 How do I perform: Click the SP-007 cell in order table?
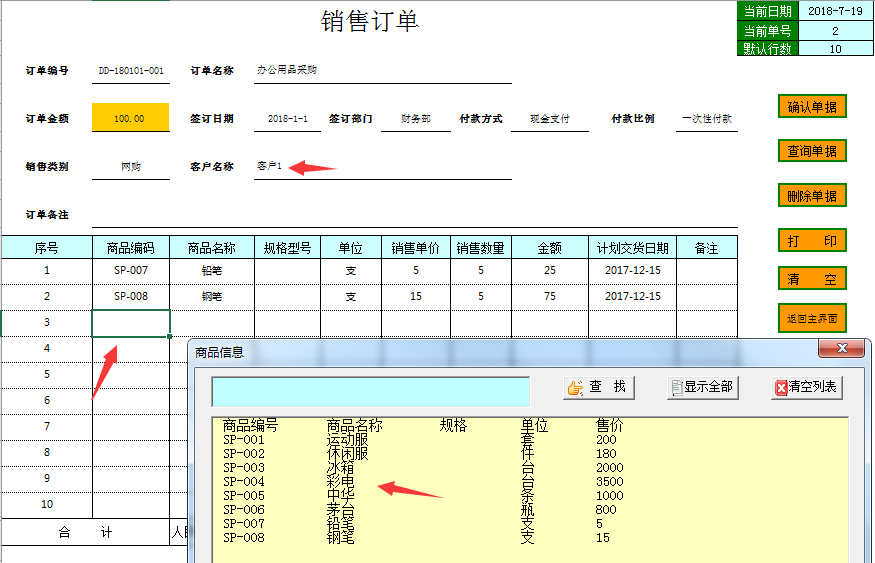click(x=131, y=271)
